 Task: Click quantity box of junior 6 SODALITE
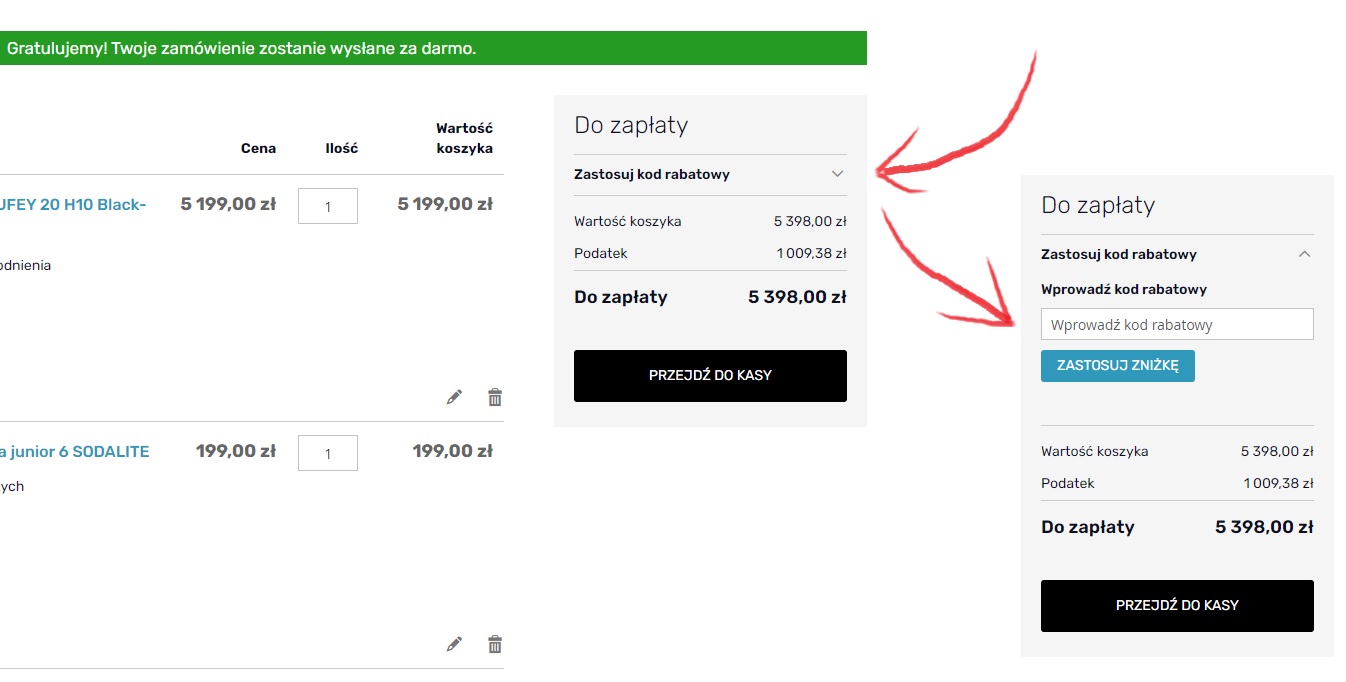coord(328,453)
